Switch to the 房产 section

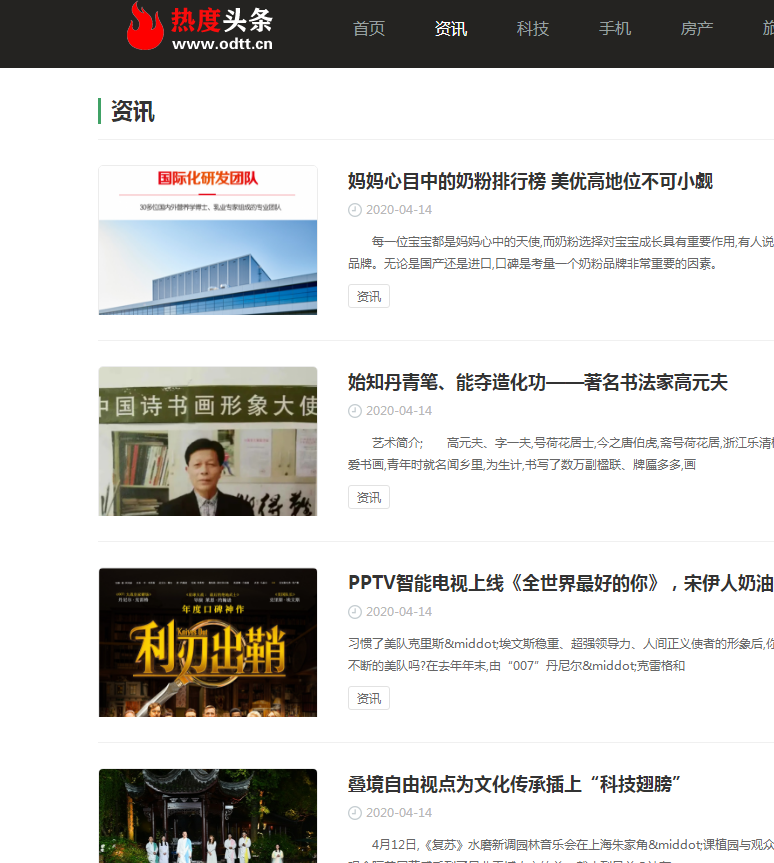697,29
